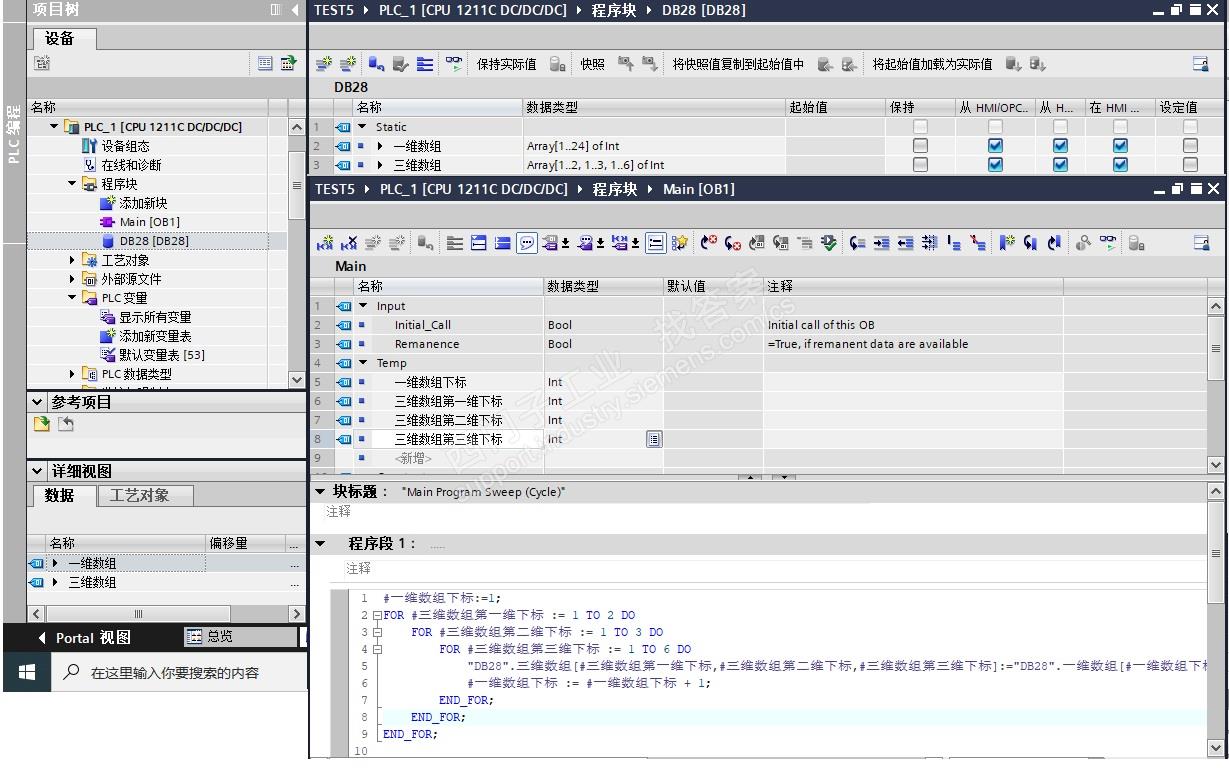Toggle 保持 (retain) checkbox for 一维数组
This screenshot has width=1229, height=768.
(920, 146)
